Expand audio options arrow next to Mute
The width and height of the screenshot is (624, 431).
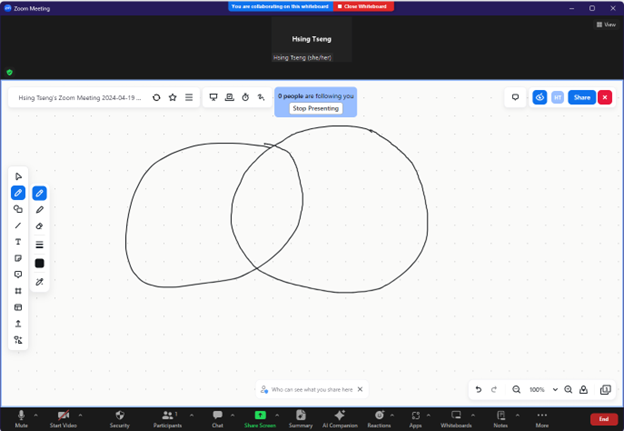coord(36,415)
